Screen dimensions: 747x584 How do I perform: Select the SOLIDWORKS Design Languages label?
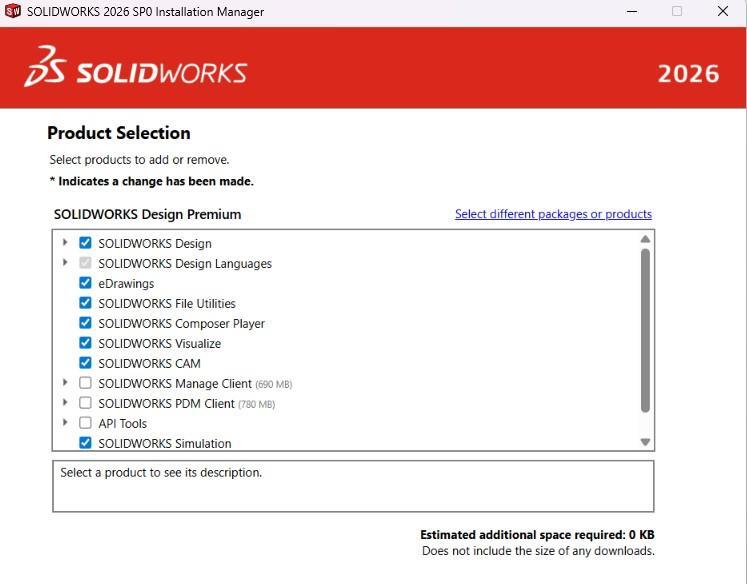pyautogui.click(x=185, y=264)
